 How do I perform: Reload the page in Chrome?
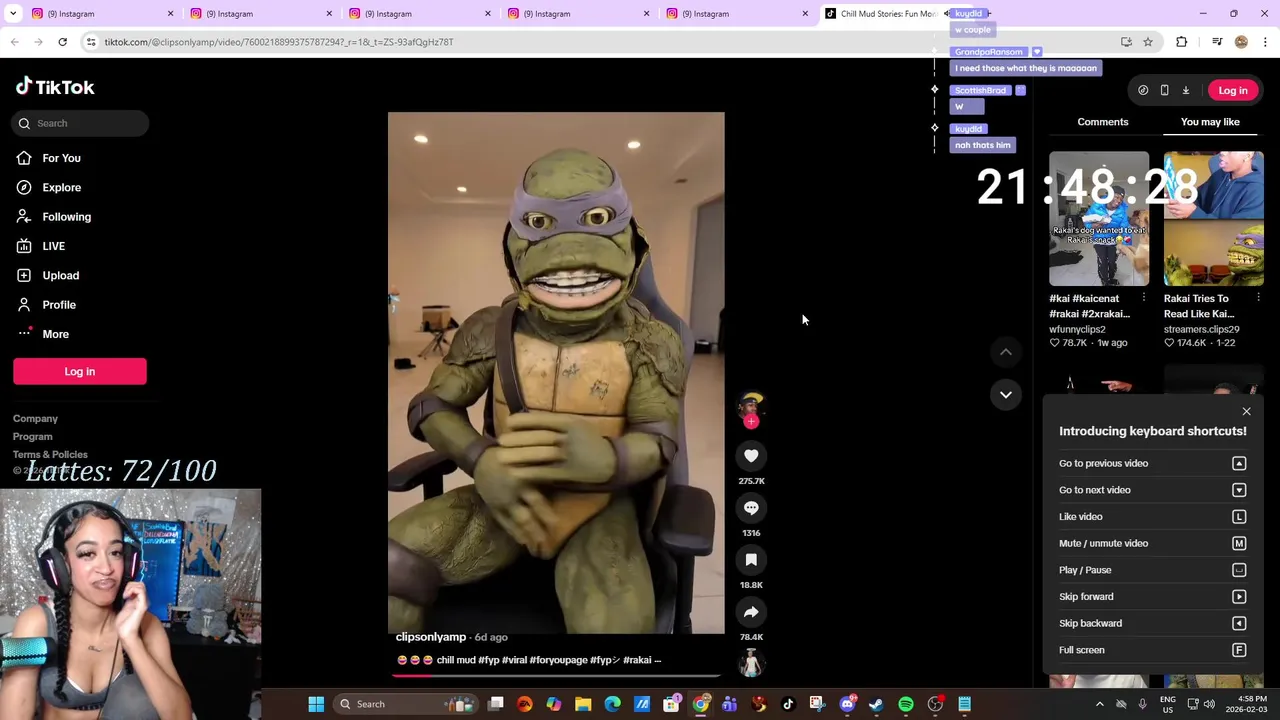[62, 42]
